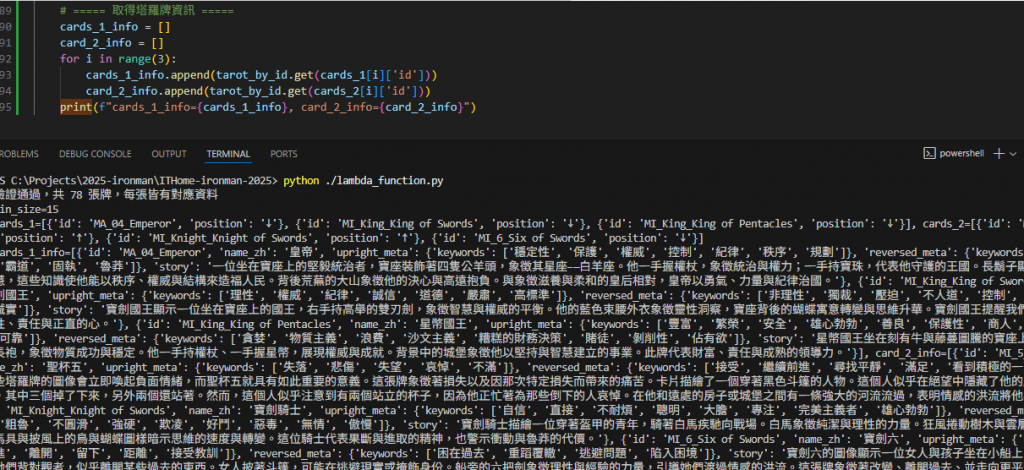Click the comment line '# ===== 取得塔羅牌資訊 ====='
The width and height of the screenshot is (1024, 470).
coord(147,11)
